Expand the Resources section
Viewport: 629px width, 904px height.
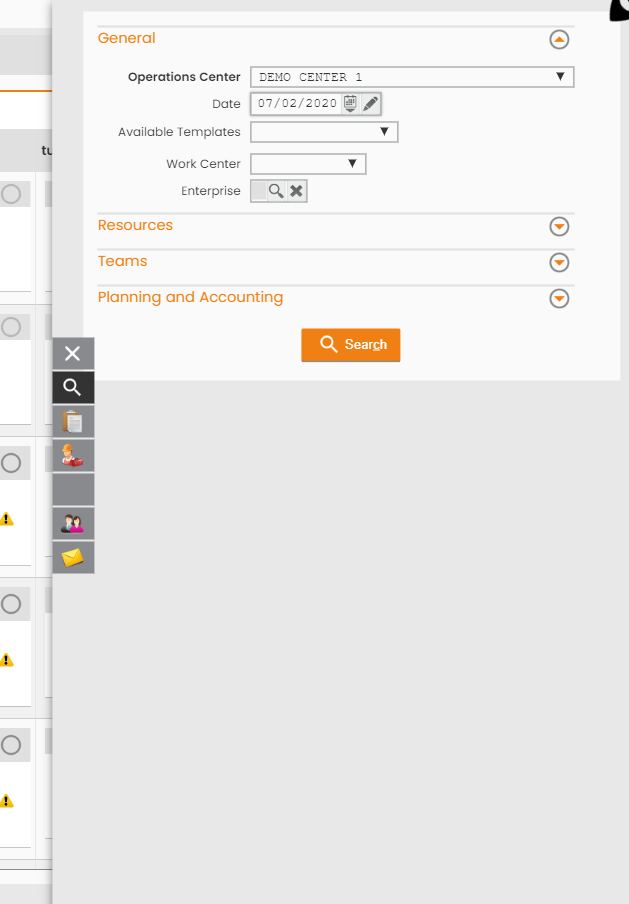pos(559,227)
